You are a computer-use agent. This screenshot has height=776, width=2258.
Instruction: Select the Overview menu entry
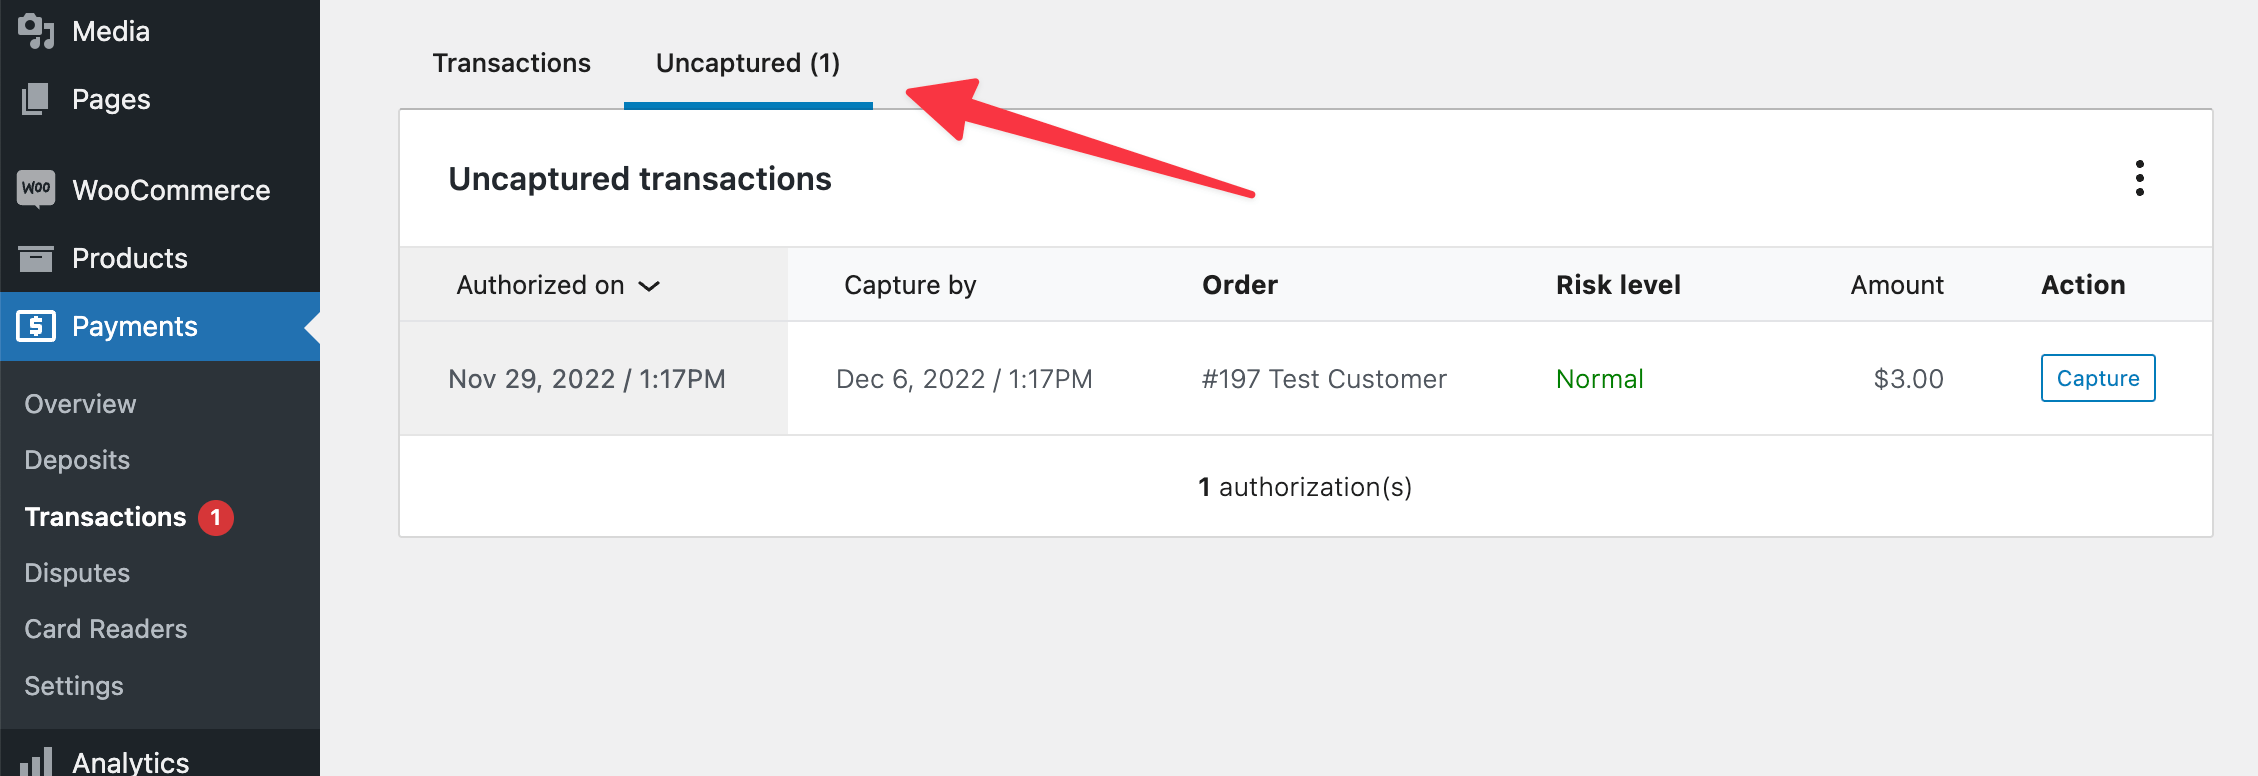click(79, 404)
